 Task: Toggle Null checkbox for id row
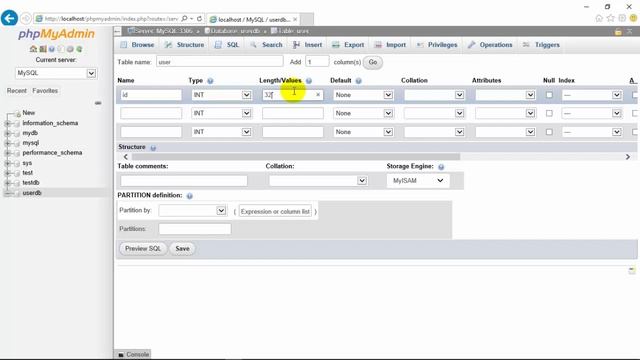pyautogui.click(x=549, y=95)
